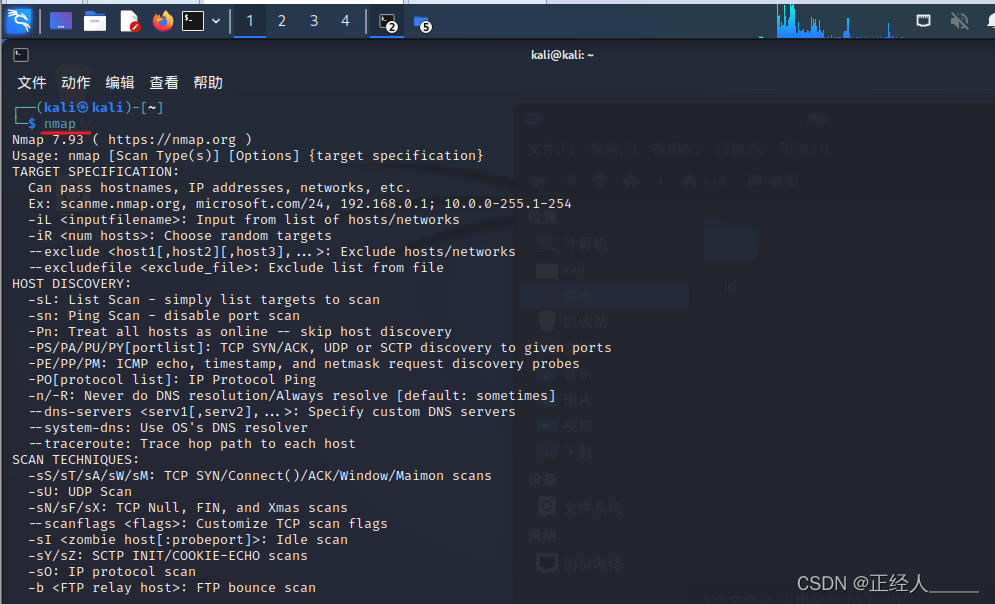Switch to workspace 3
Viewport: 995px width, 604px height.
[x=313, y=21]
